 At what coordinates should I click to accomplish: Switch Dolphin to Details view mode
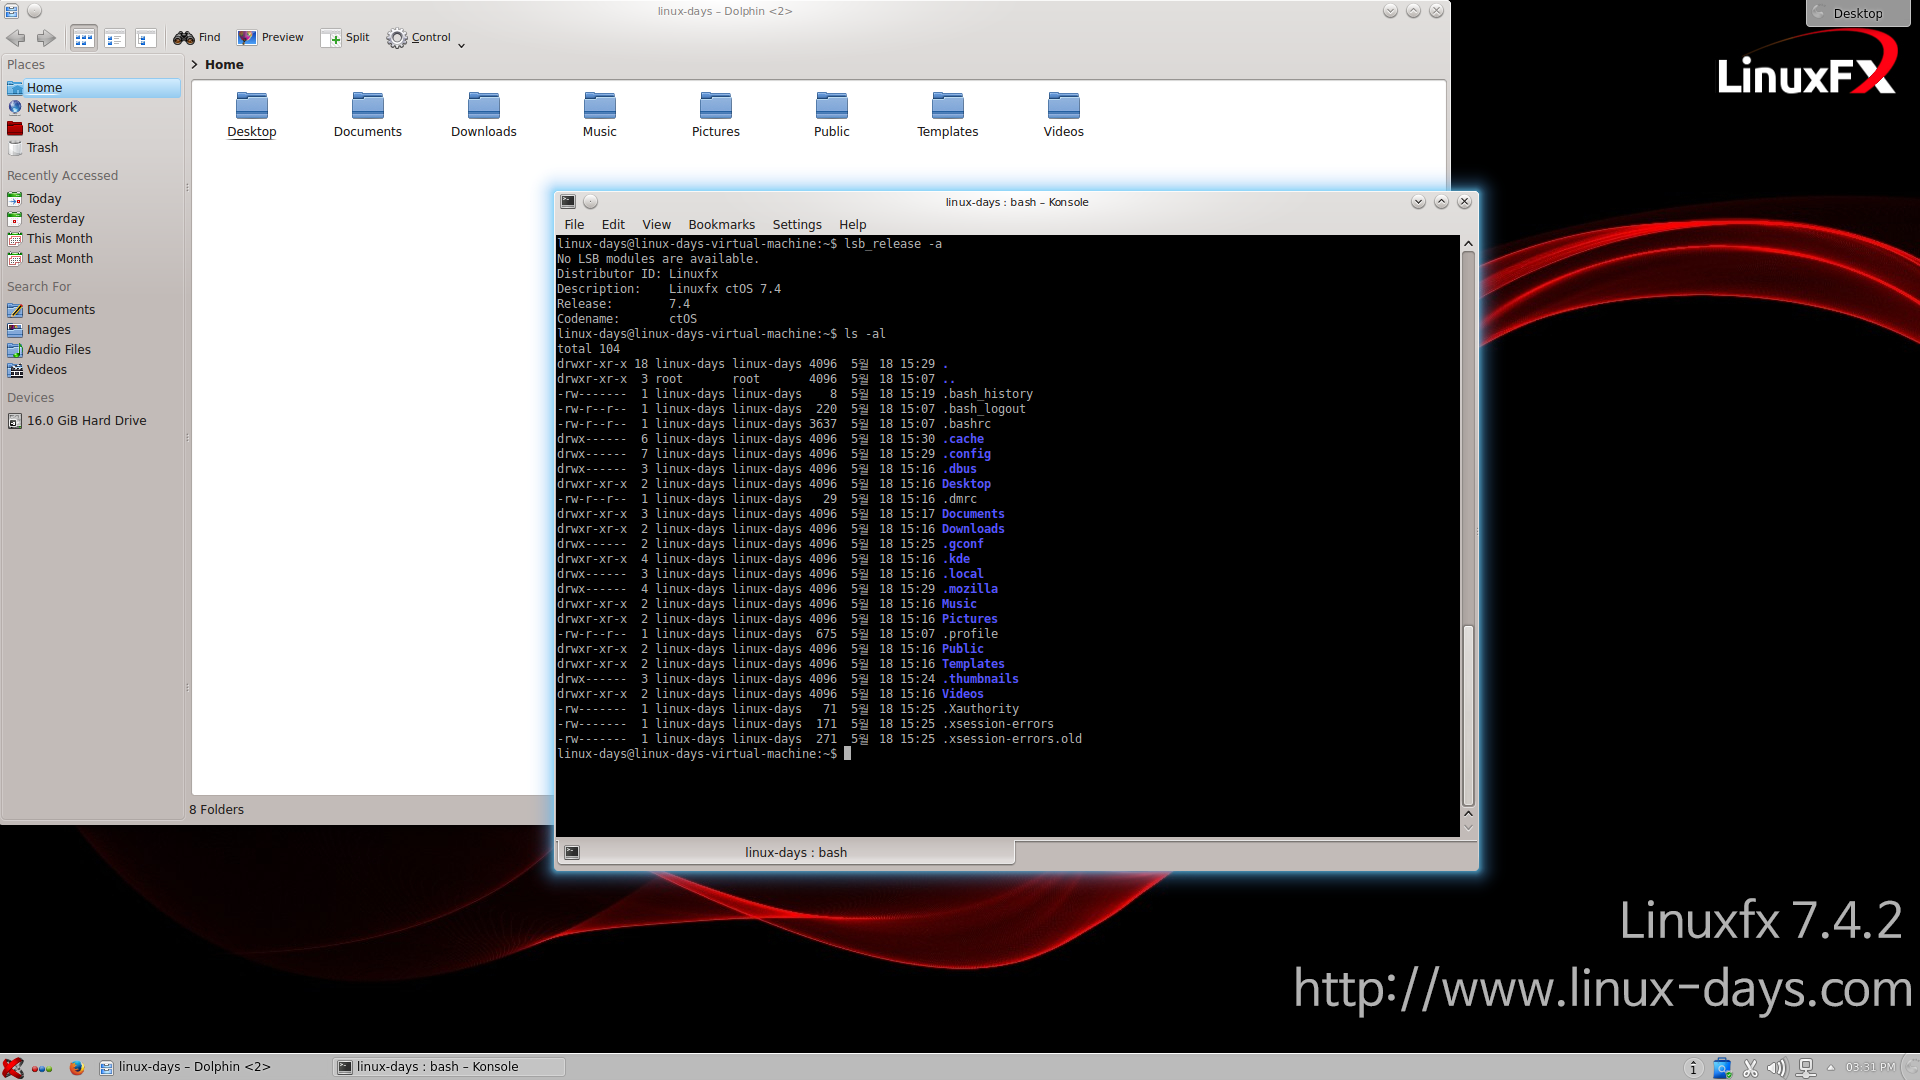(x=146, y=38)
